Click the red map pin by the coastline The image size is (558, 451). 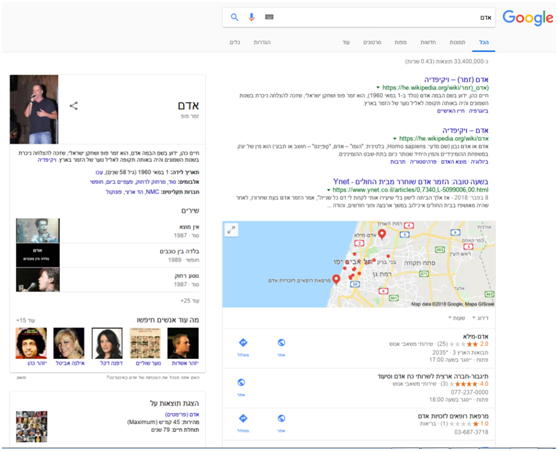336,279
